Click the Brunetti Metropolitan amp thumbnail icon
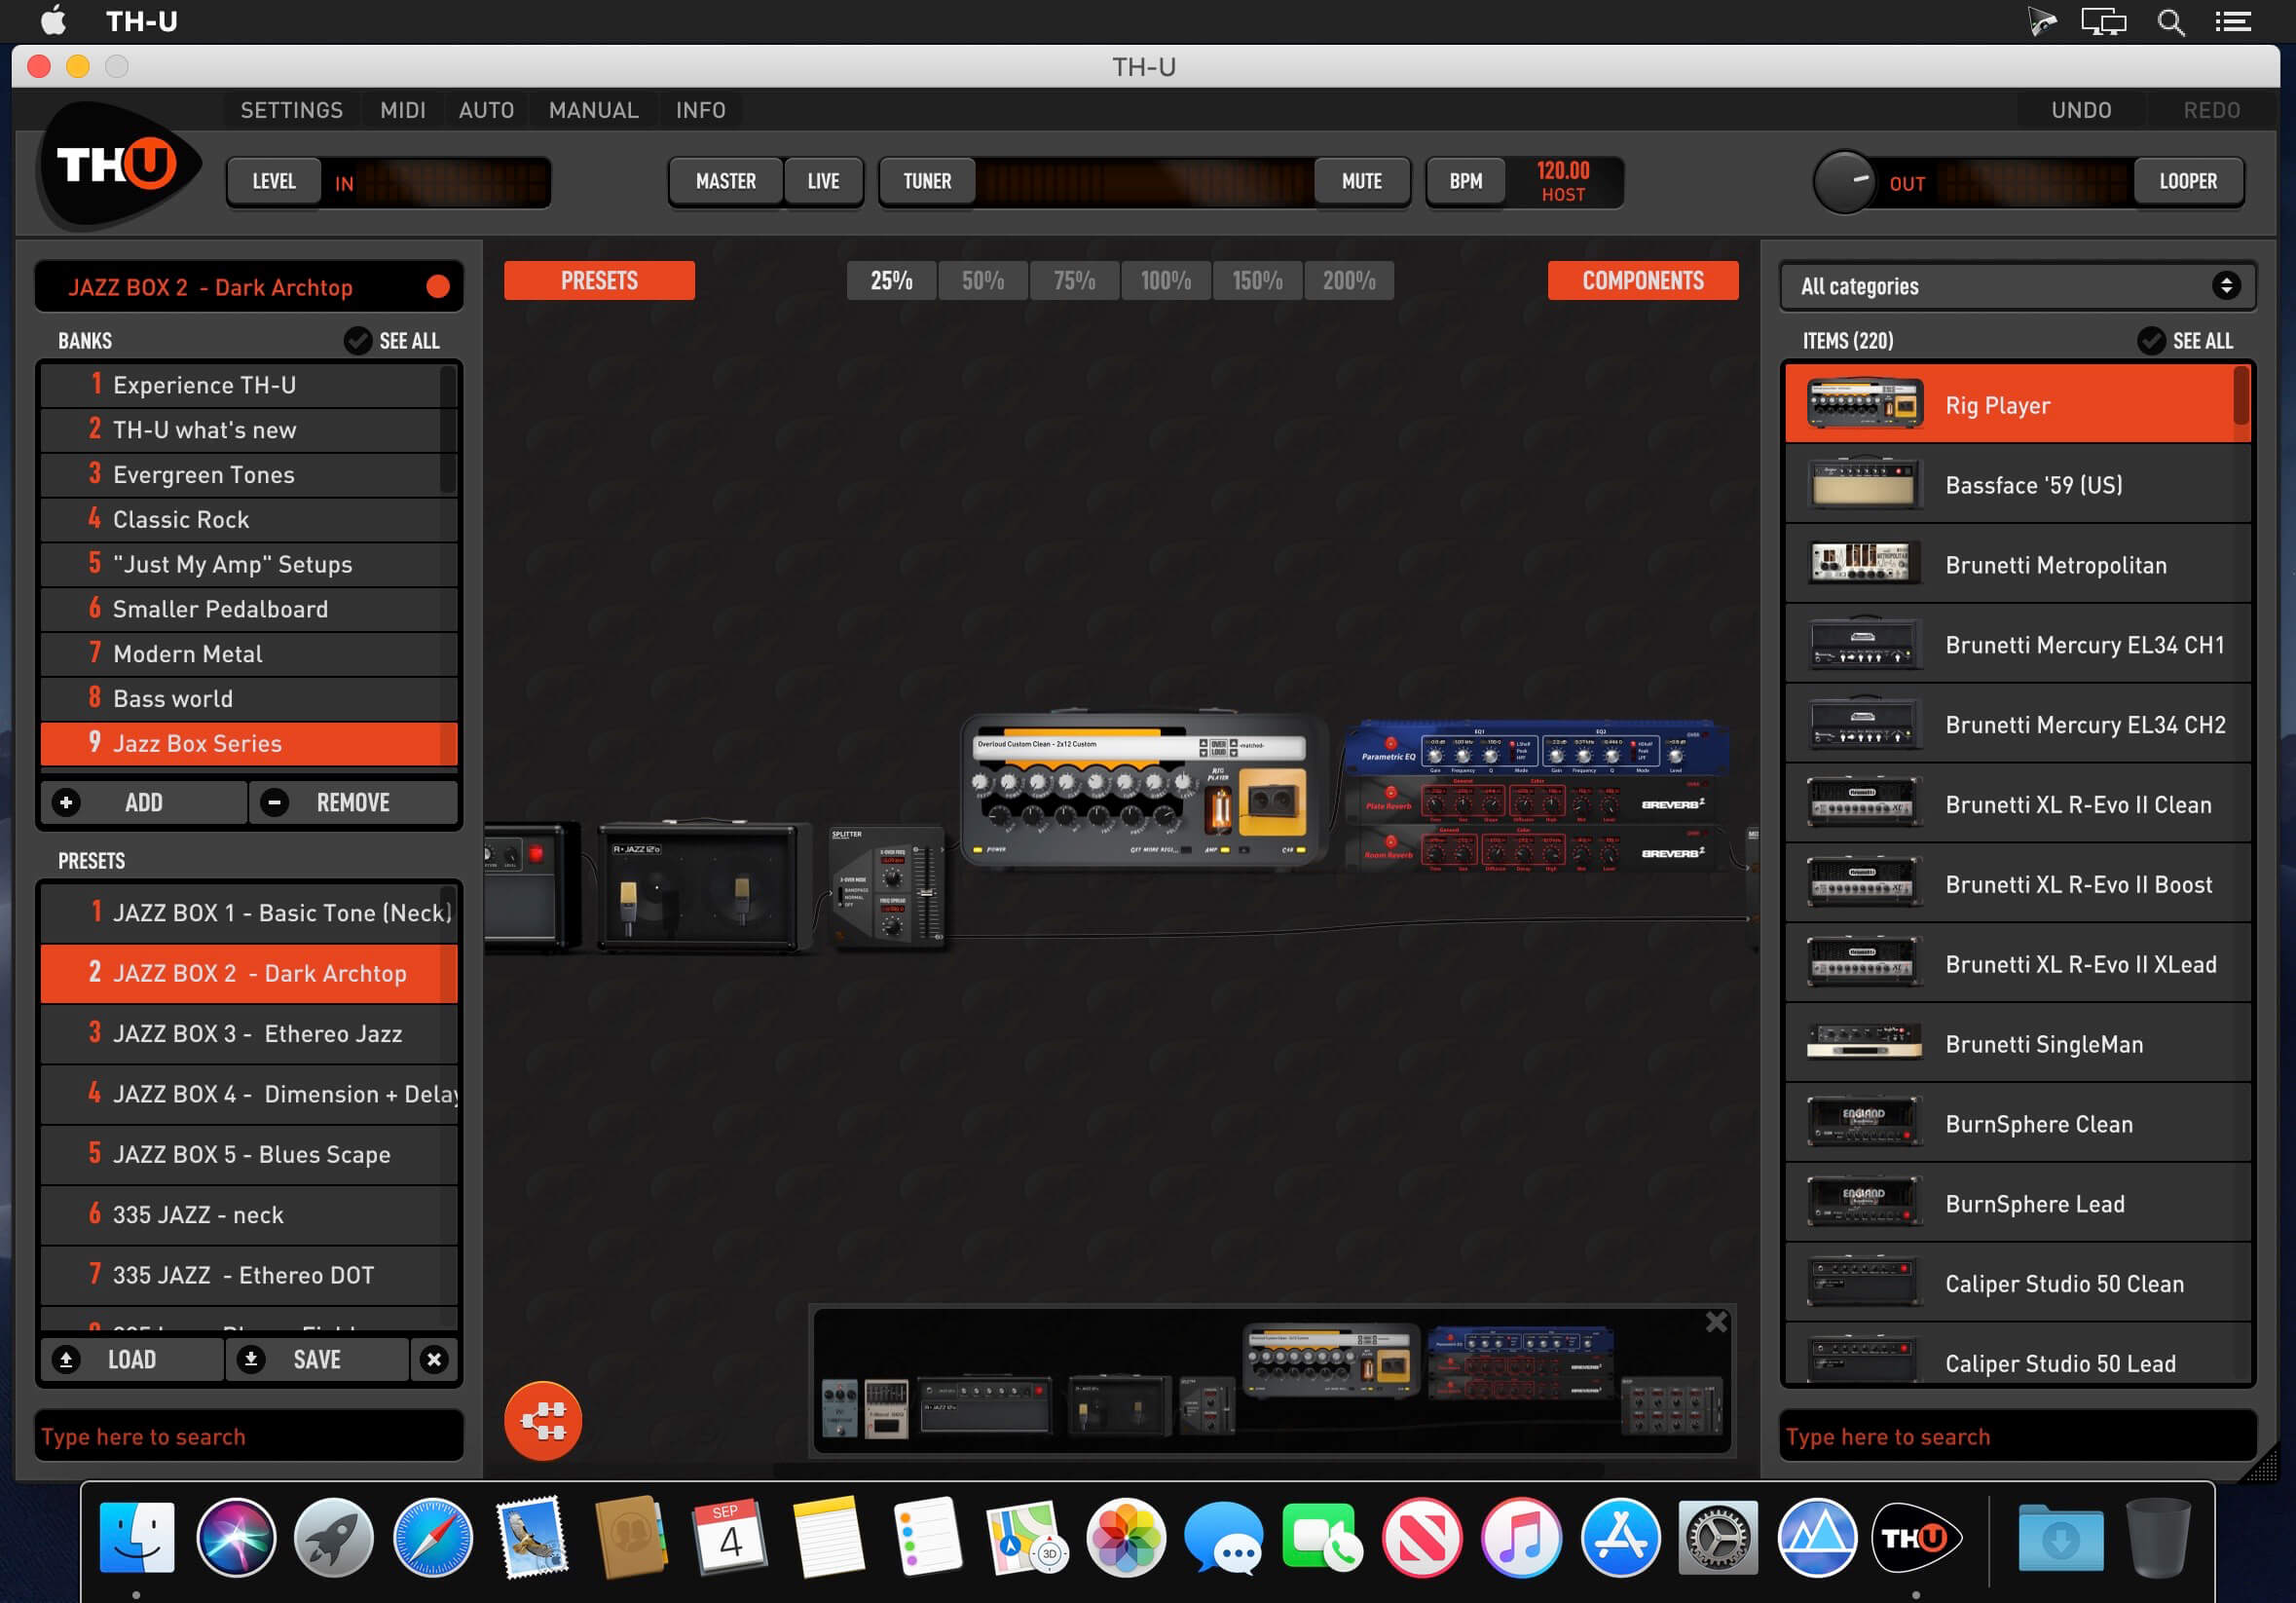Screen dimensions: 2296x1603 (x=1864, y=564)
